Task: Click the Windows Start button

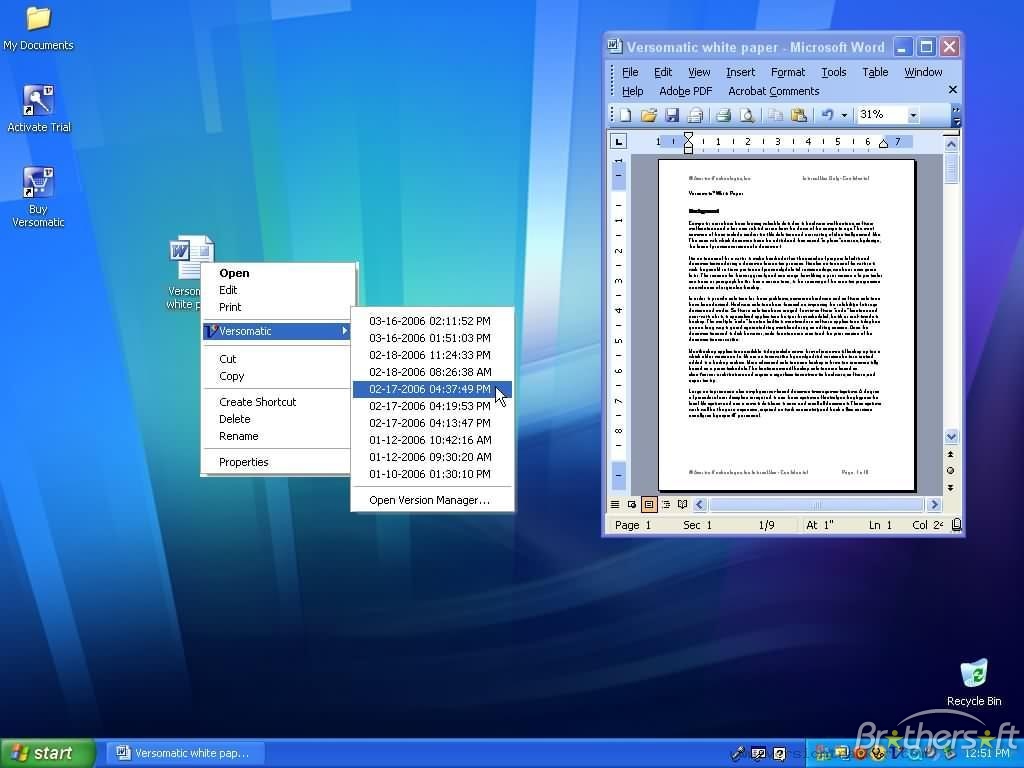Action: point(47,753)
